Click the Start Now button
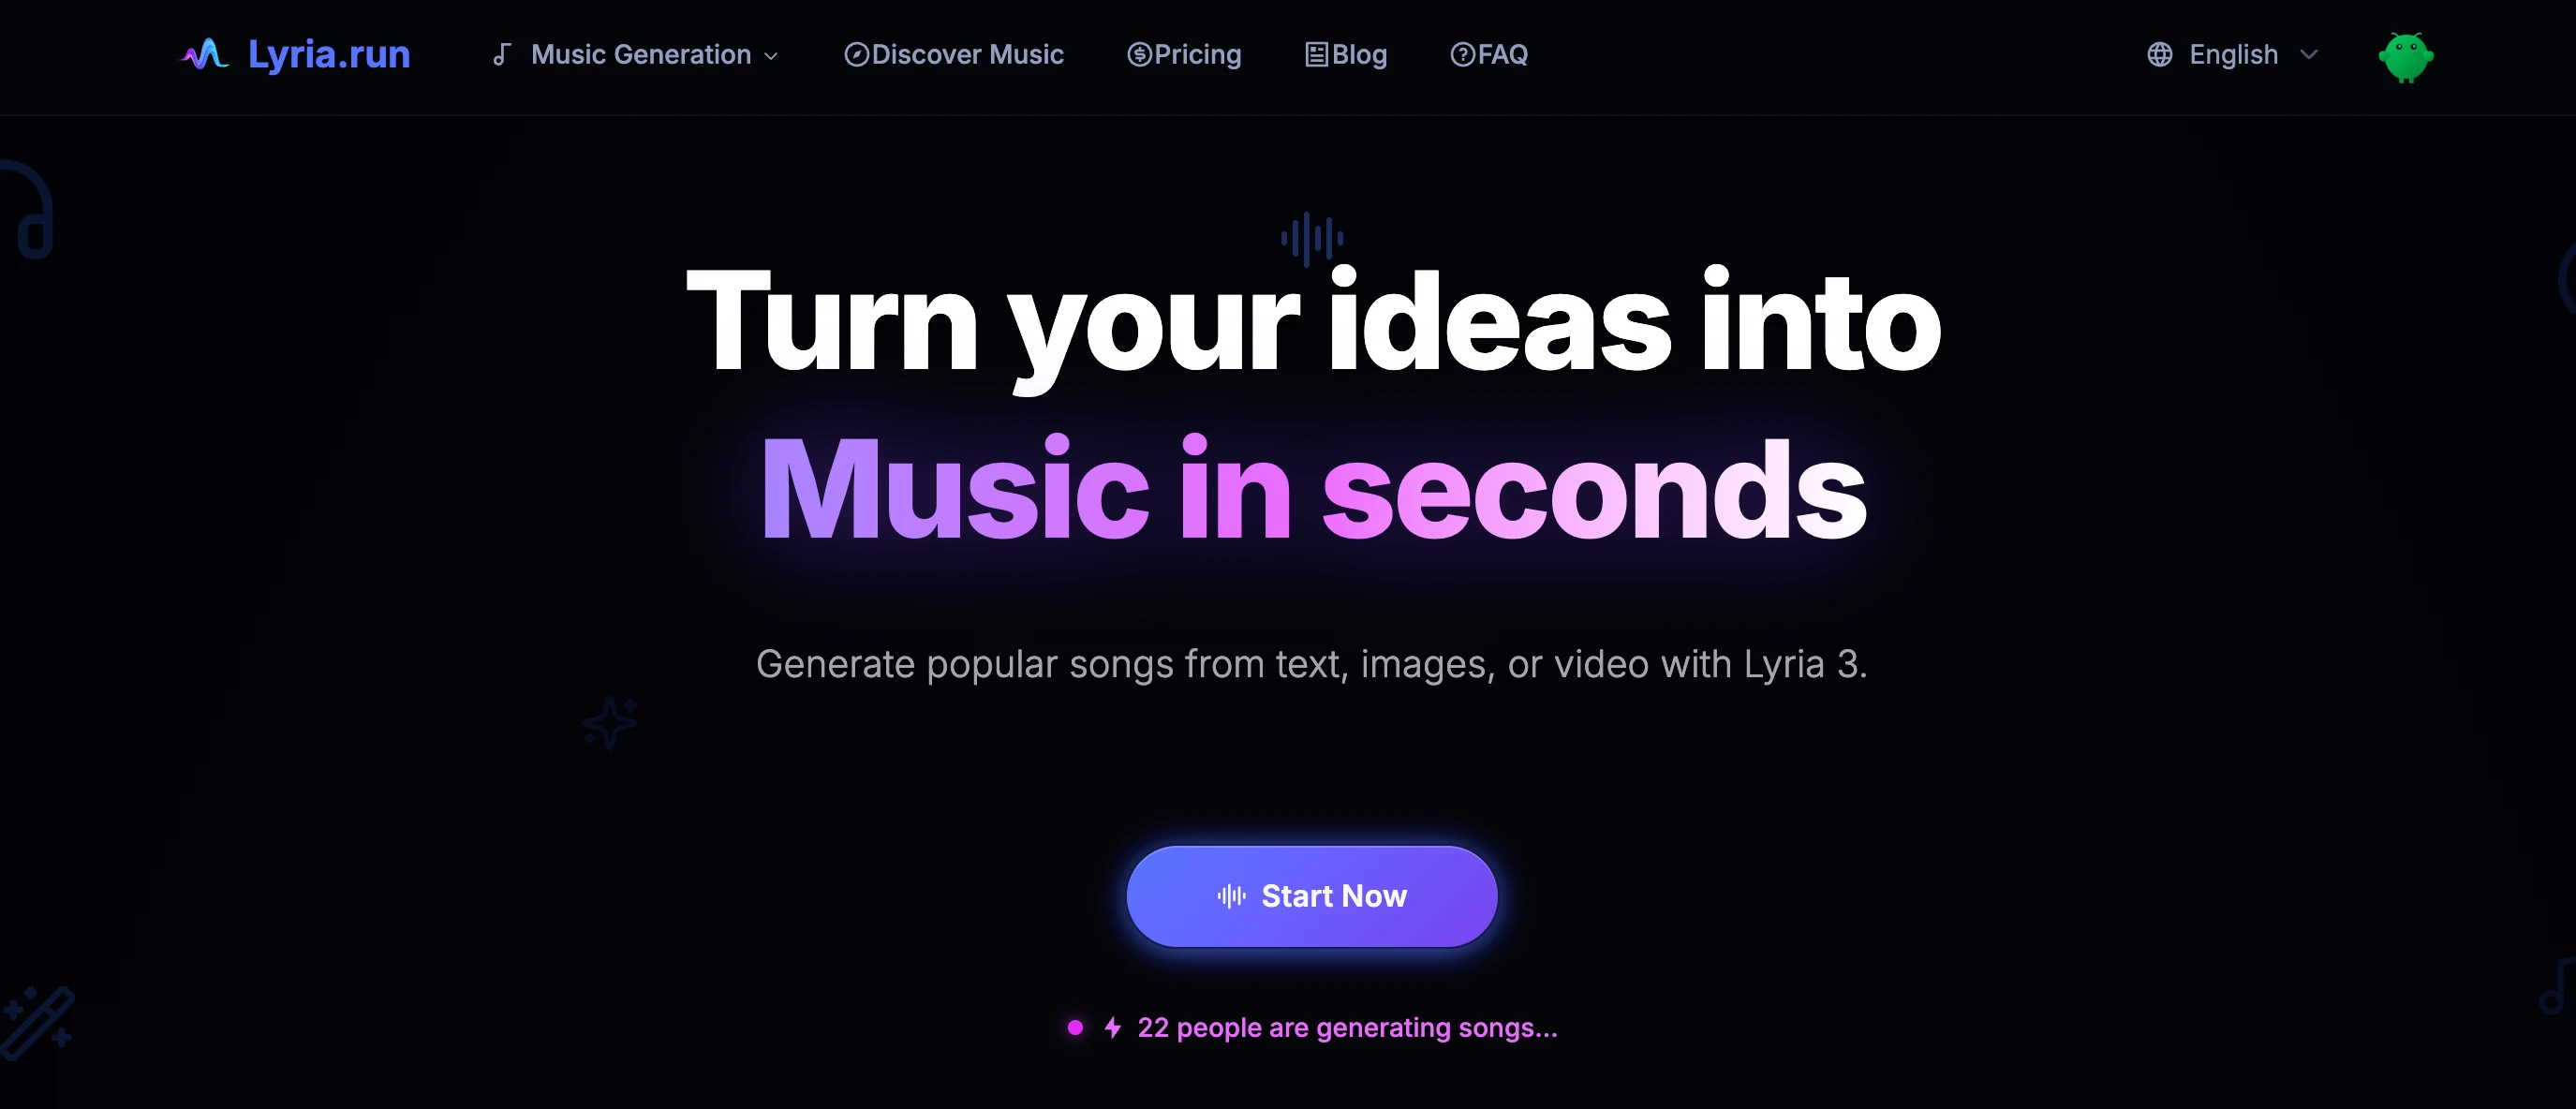The height and width of the screenshot is (1109, 2576). coord(1312,896)
